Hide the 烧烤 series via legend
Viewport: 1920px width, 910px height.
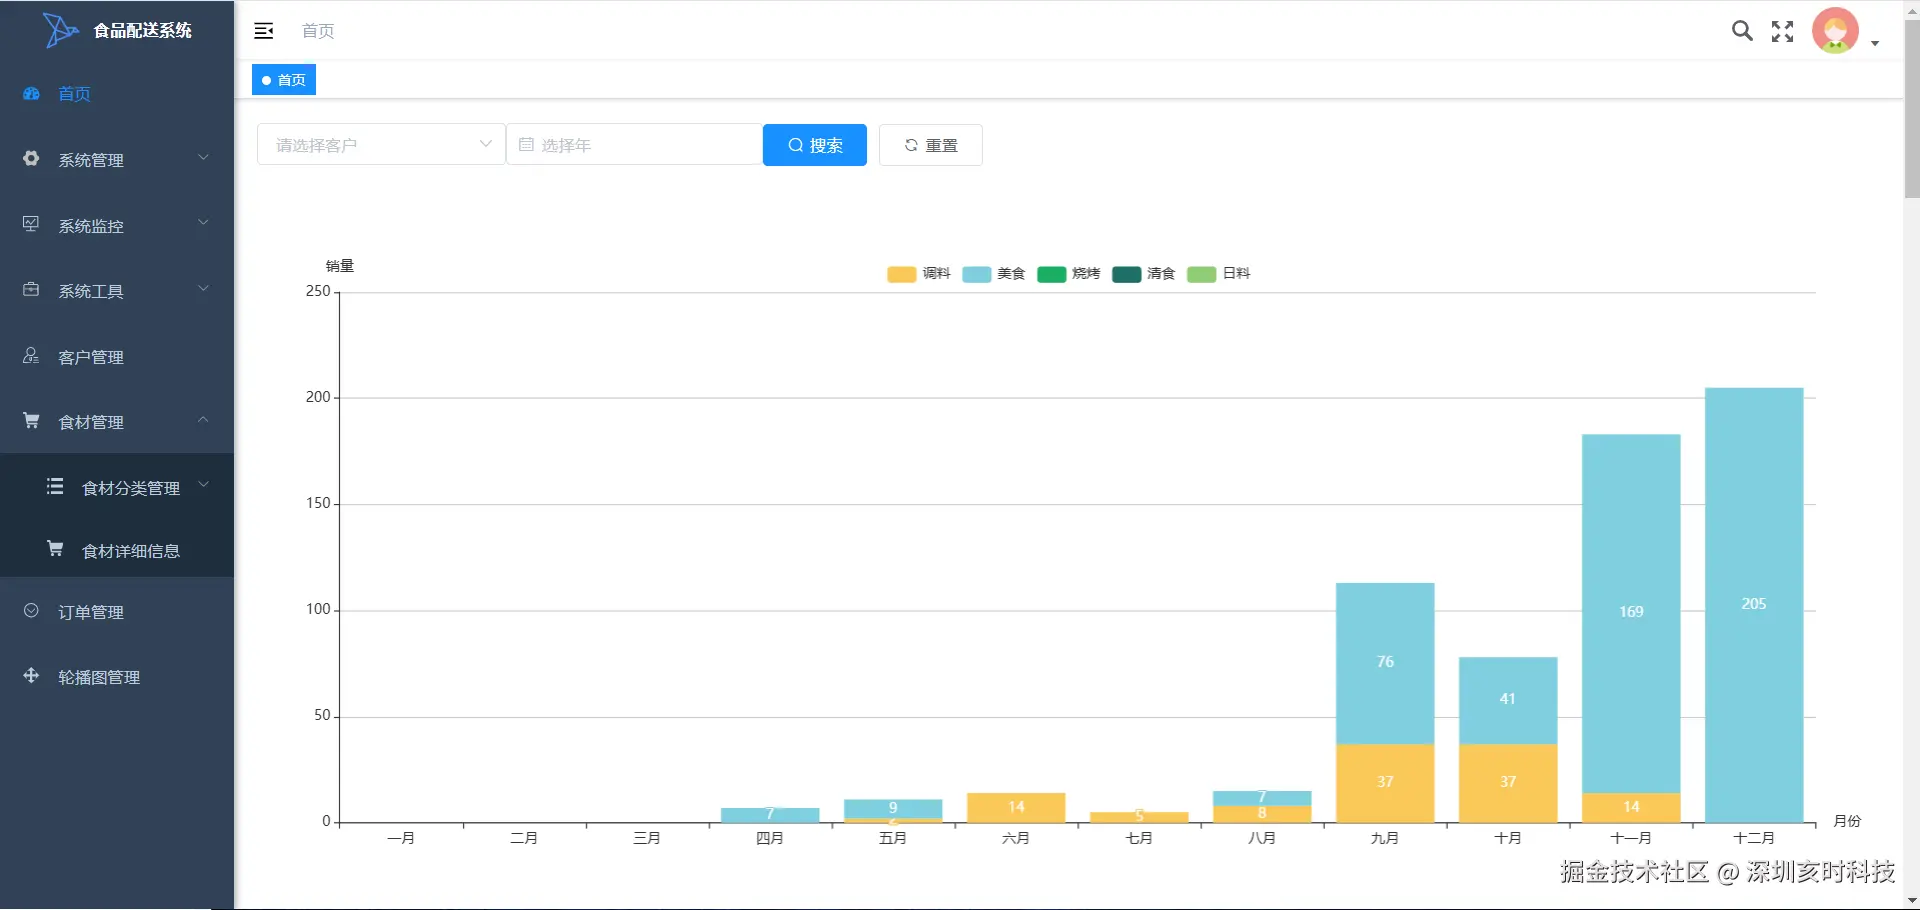click(x=1068, y=274)
